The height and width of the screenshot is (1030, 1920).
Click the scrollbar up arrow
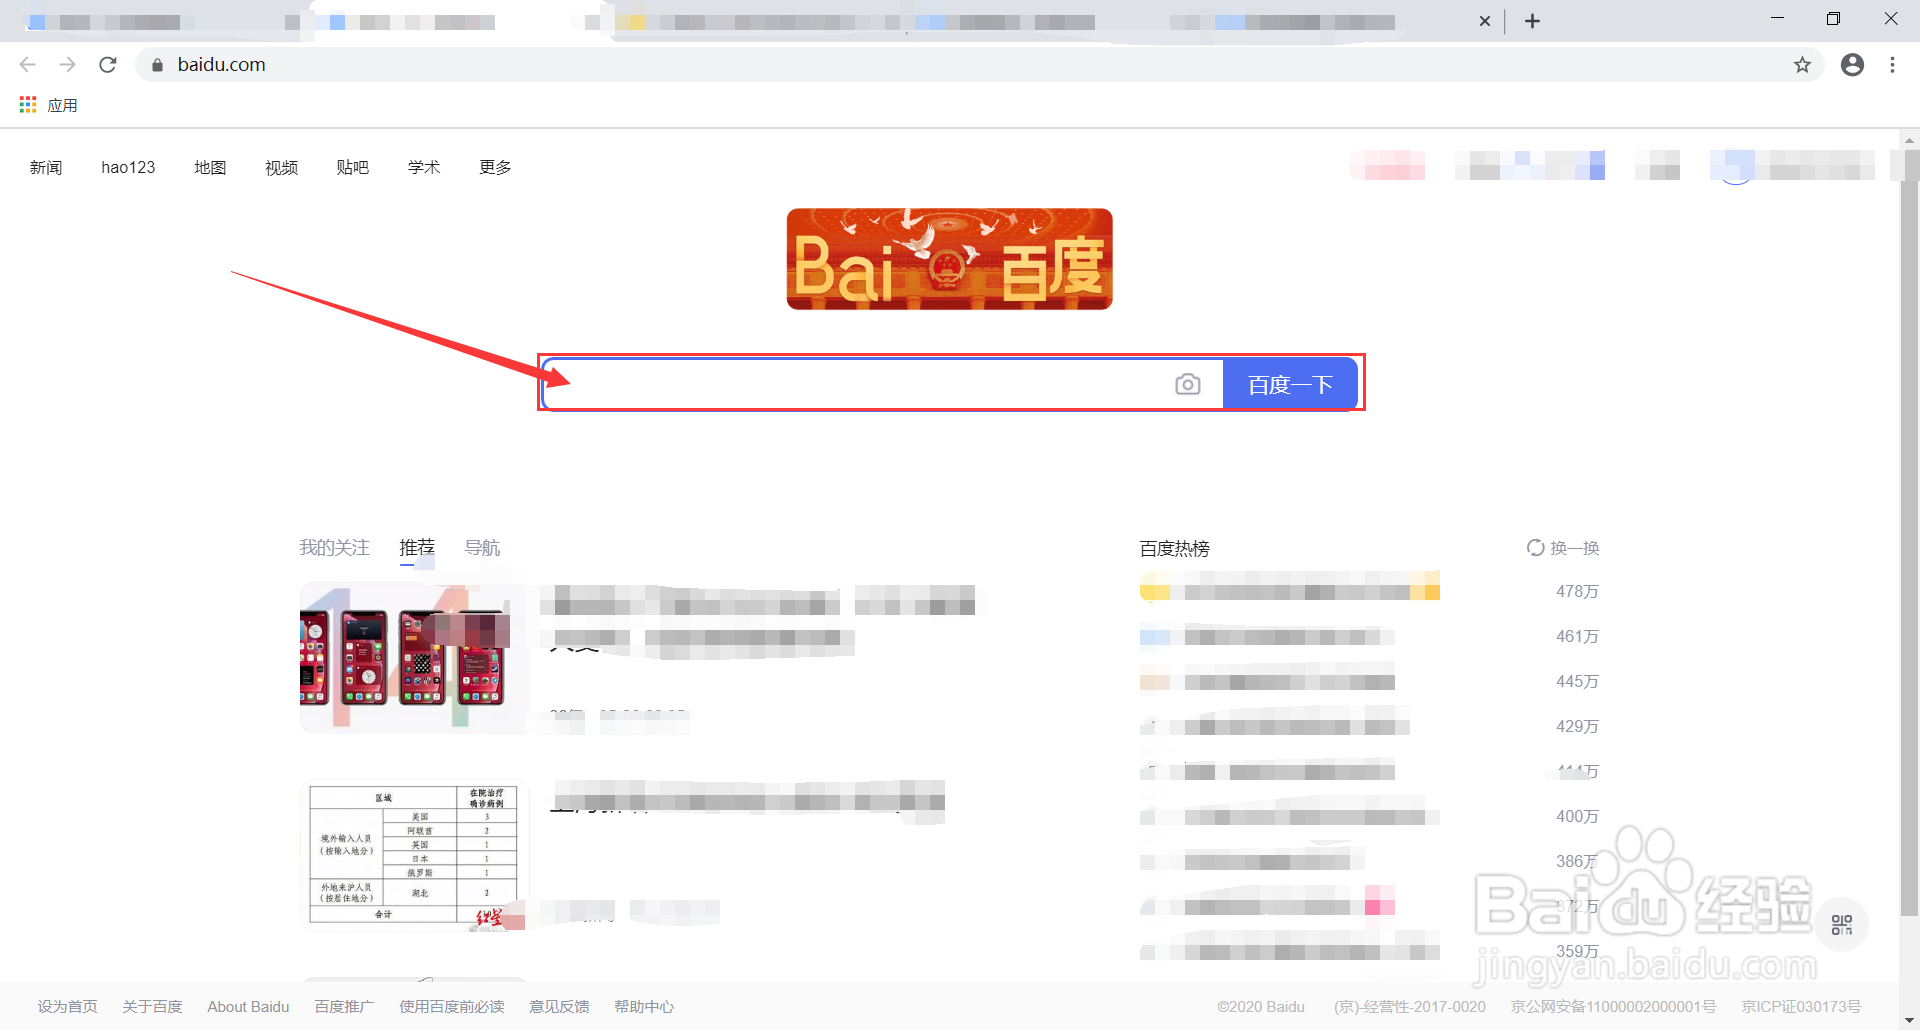pos(1910,139)
